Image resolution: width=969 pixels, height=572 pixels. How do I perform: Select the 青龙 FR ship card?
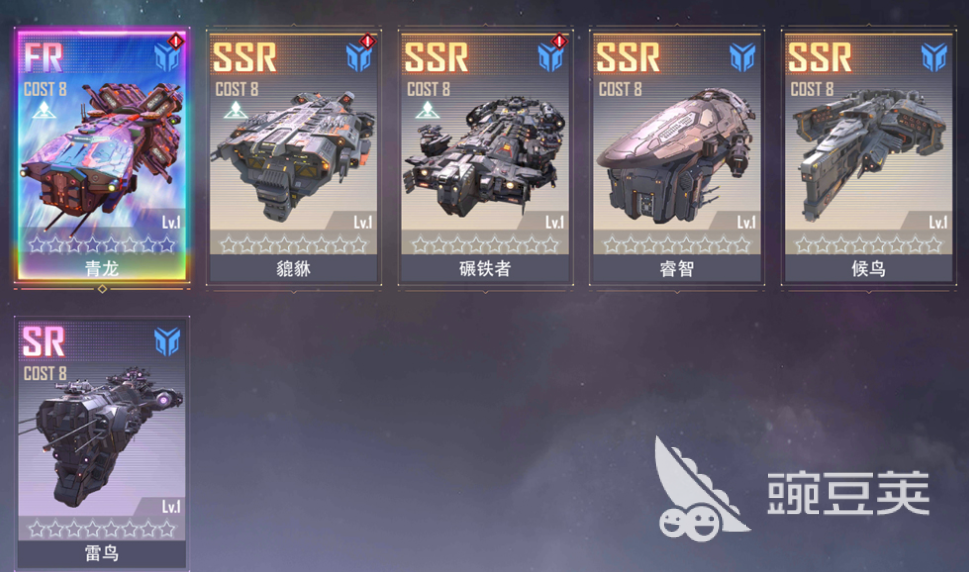[x=102, y=157]
